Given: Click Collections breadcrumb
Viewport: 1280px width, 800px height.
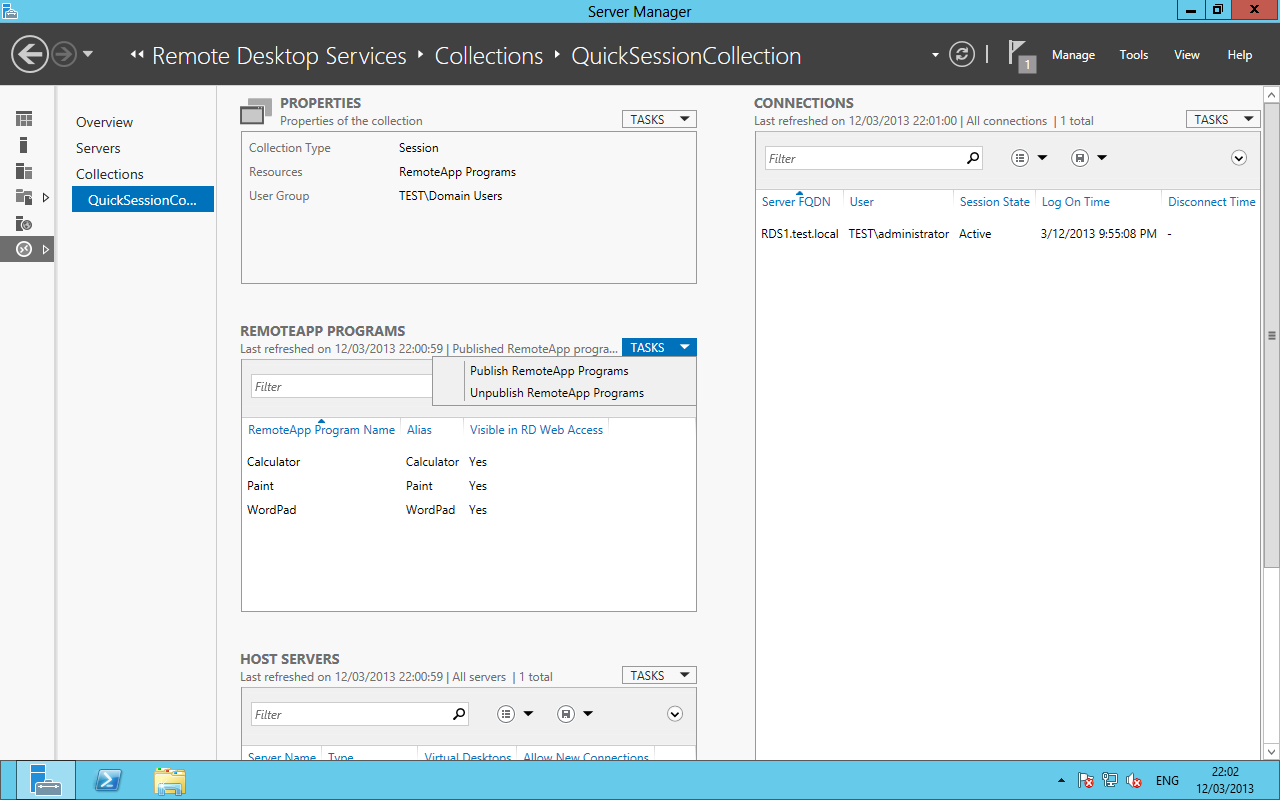Looking at the screenshot, I should (x=489, y=56).
